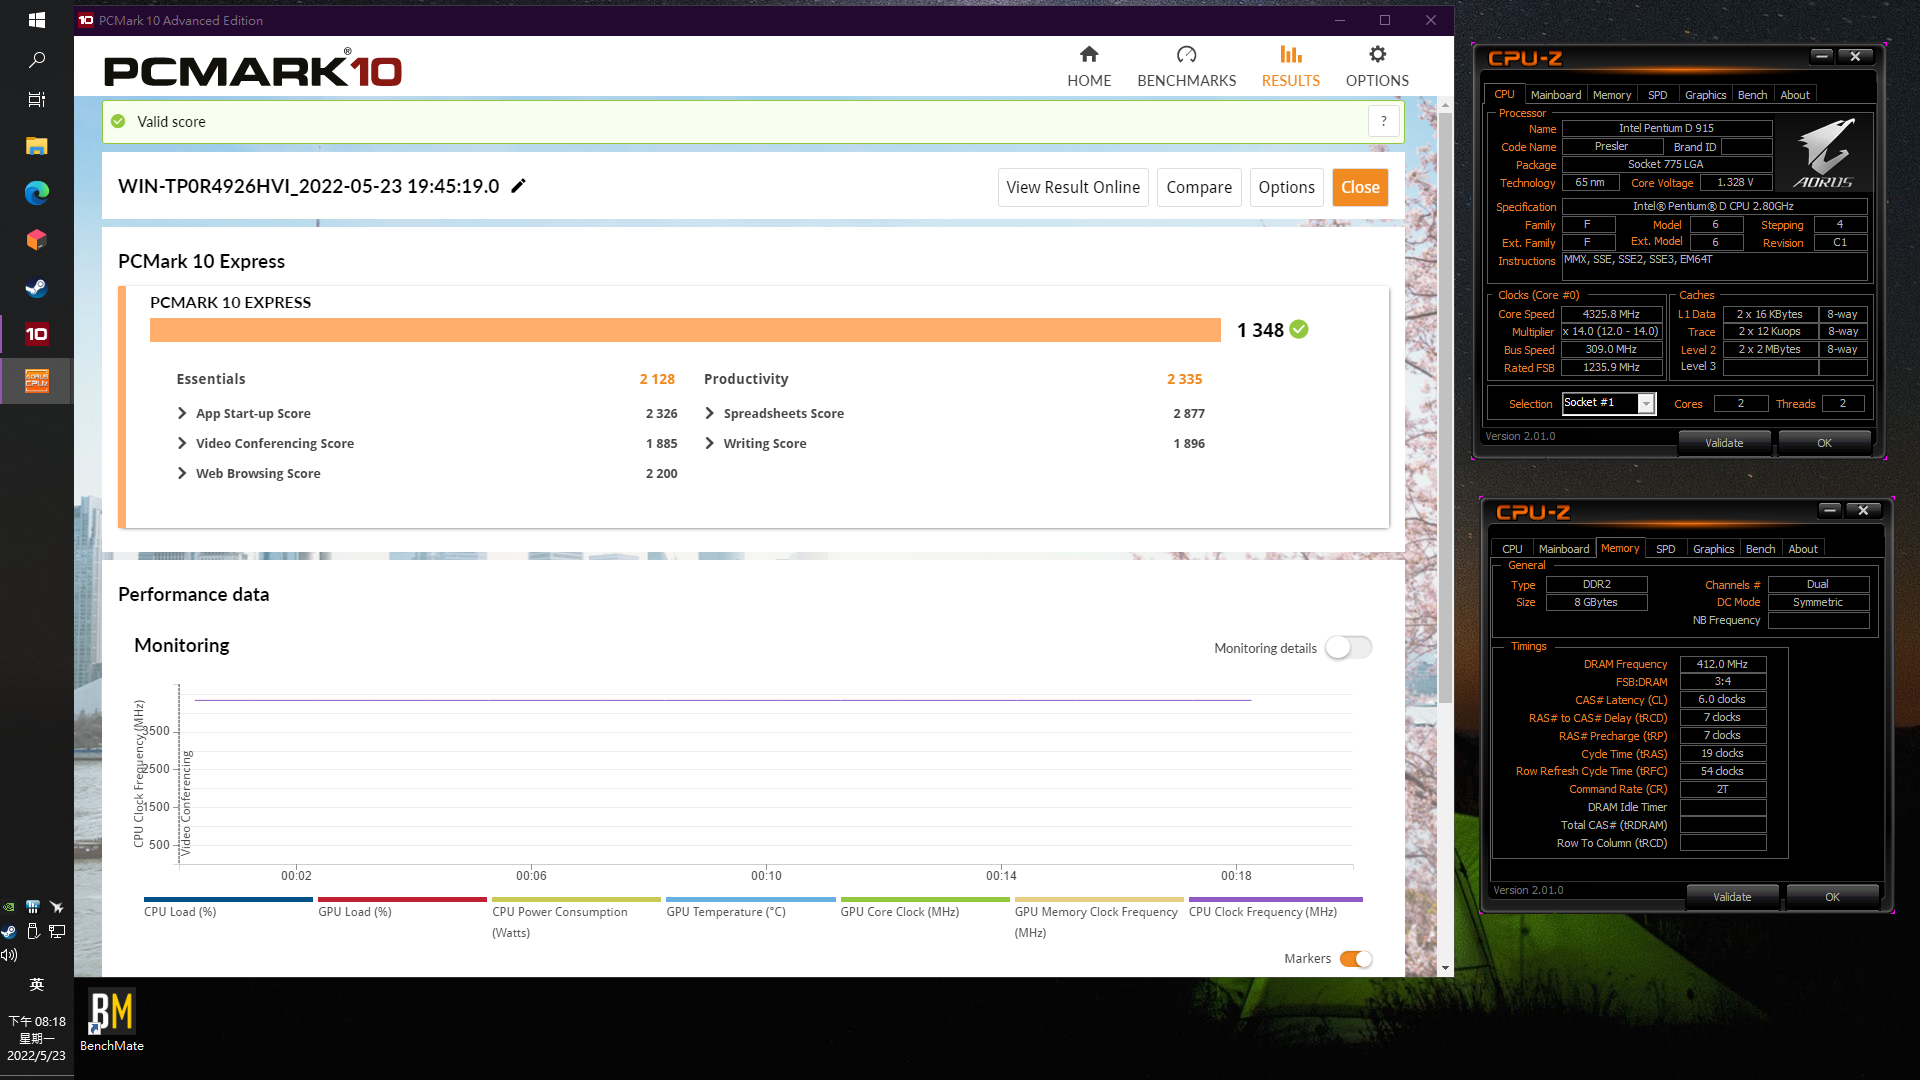Go to the HOME section
Viewport: 1920px width, 1080px height.
[1089, 66]
